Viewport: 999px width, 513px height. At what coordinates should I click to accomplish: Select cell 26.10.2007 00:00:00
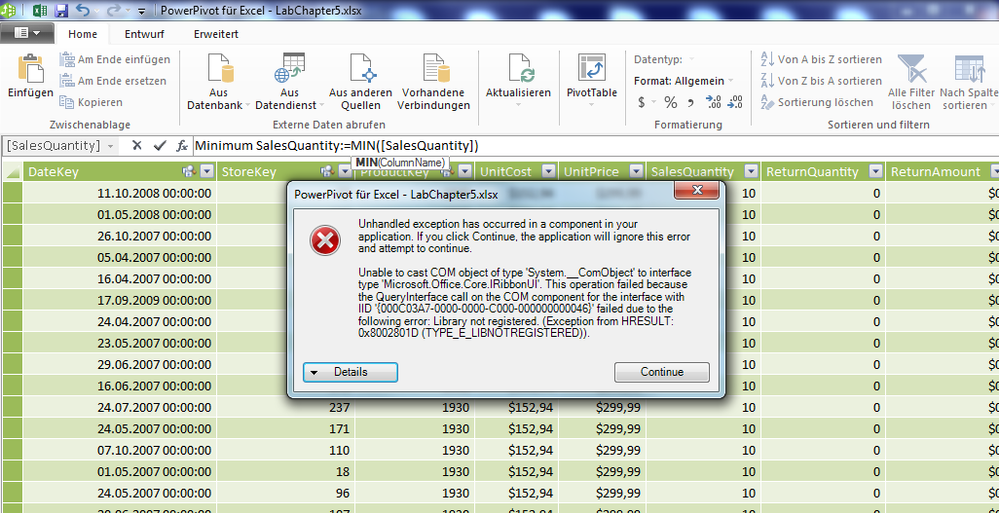(120, 236)
